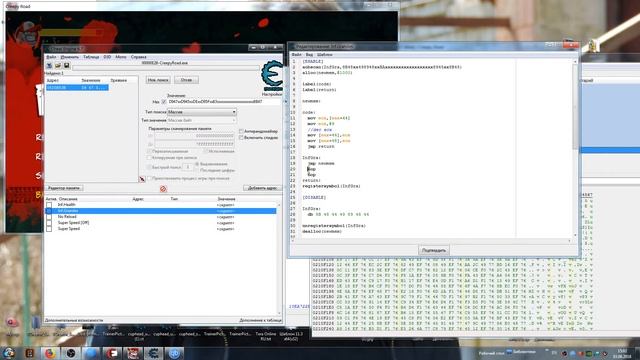The width and height of the screenshot is (640, 360).
Task: Click the Description column header in table
Action: click(x=68, y=199)
